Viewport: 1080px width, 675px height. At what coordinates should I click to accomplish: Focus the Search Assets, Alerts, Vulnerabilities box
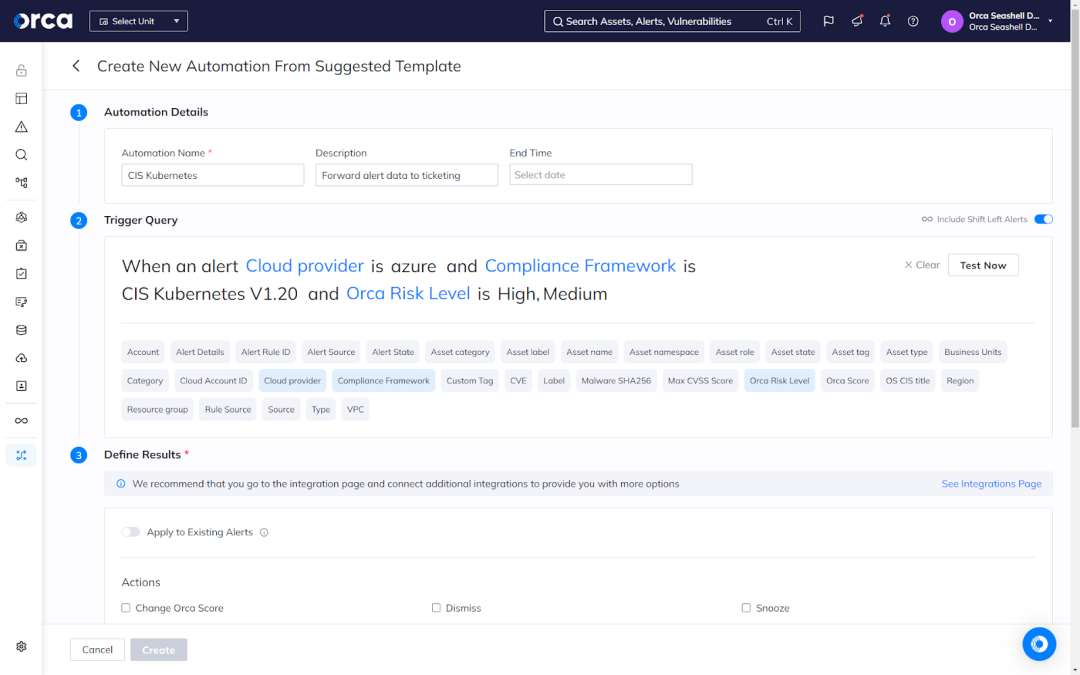point(672,21)
